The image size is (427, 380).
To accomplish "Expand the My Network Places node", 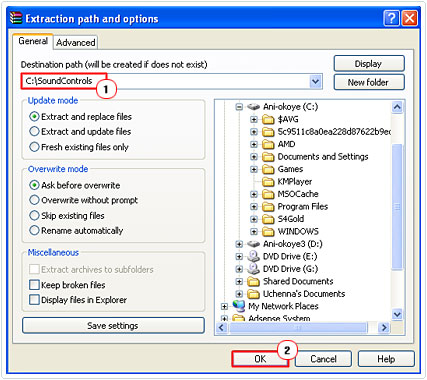I will tap(224, 306).
